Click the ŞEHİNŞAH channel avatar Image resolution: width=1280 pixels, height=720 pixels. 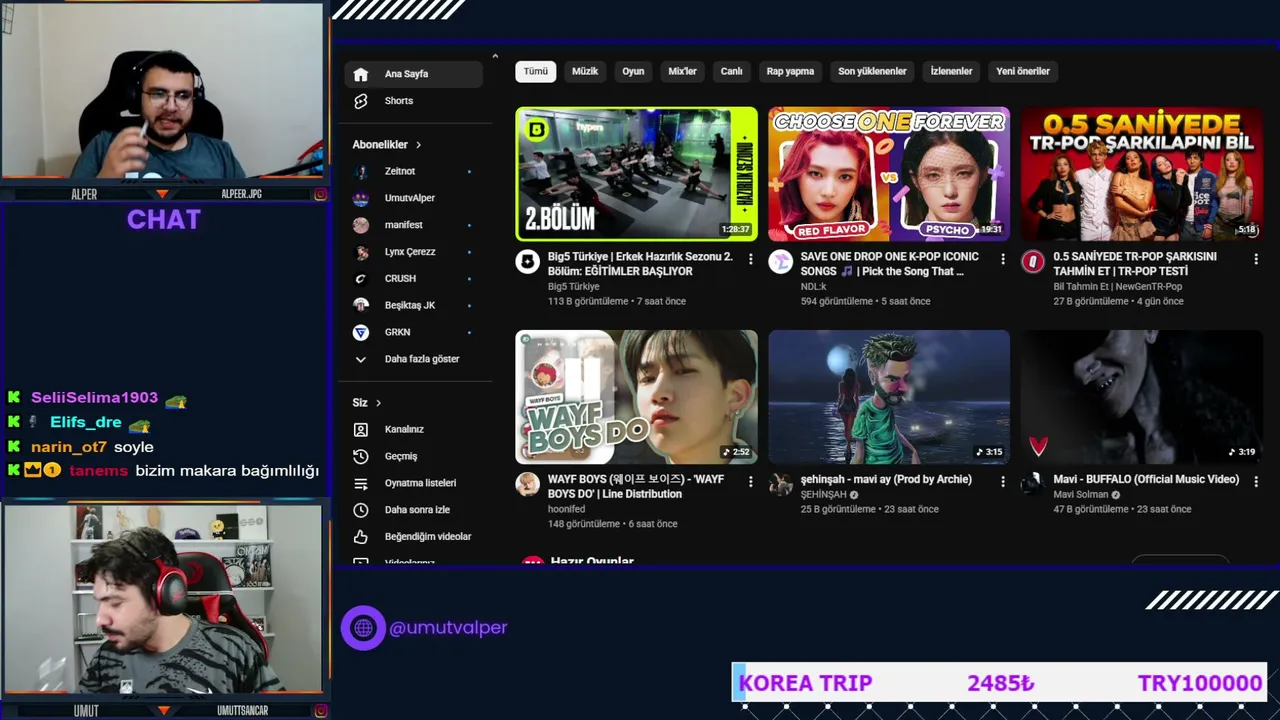click(x=780, y=485)
